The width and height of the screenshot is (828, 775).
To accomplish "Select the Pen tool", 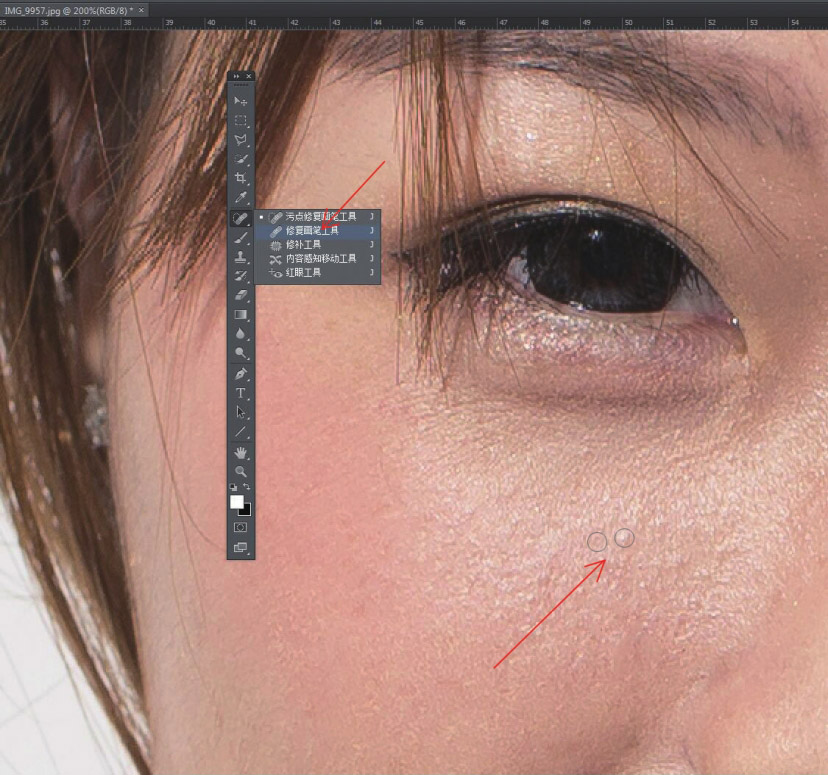I will 241,373.
